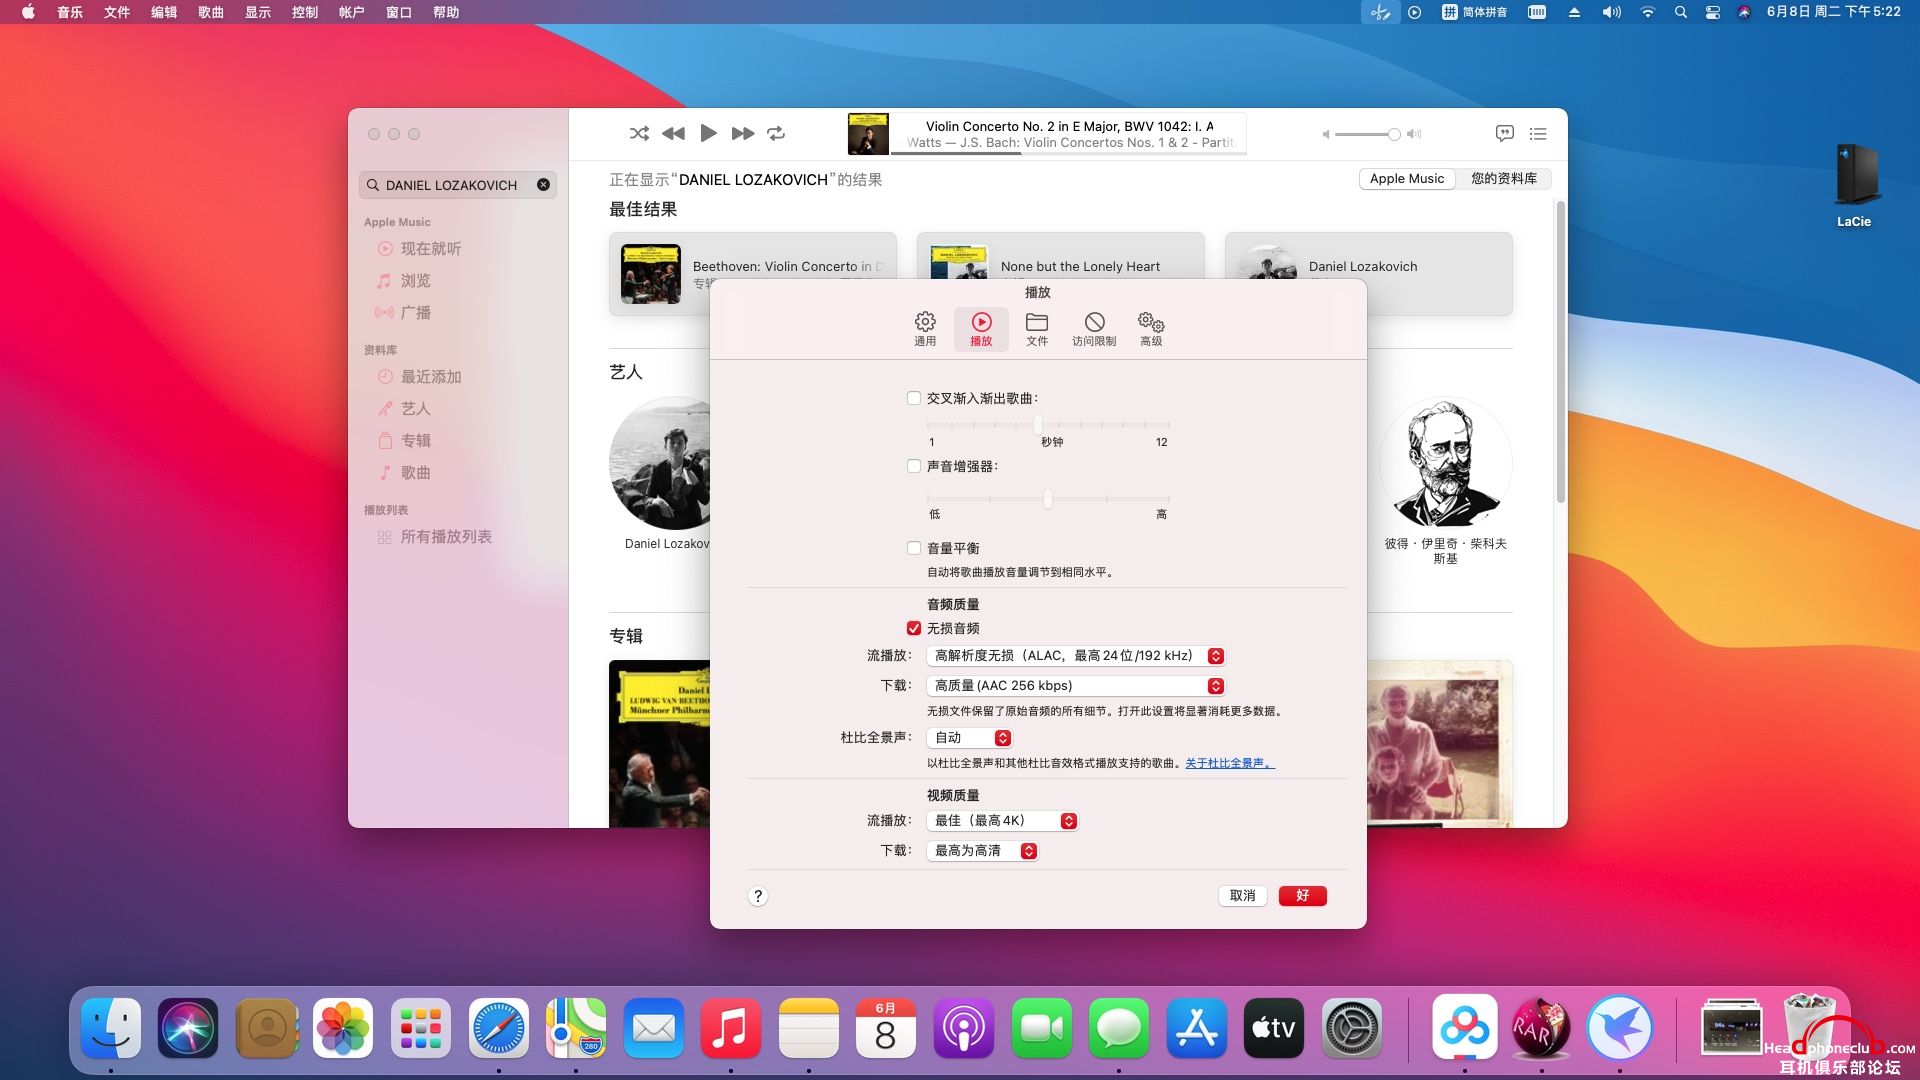Open the 控制 menu in the menu bar
The height and width of the screenshot is (1080, 1920).
305,12
